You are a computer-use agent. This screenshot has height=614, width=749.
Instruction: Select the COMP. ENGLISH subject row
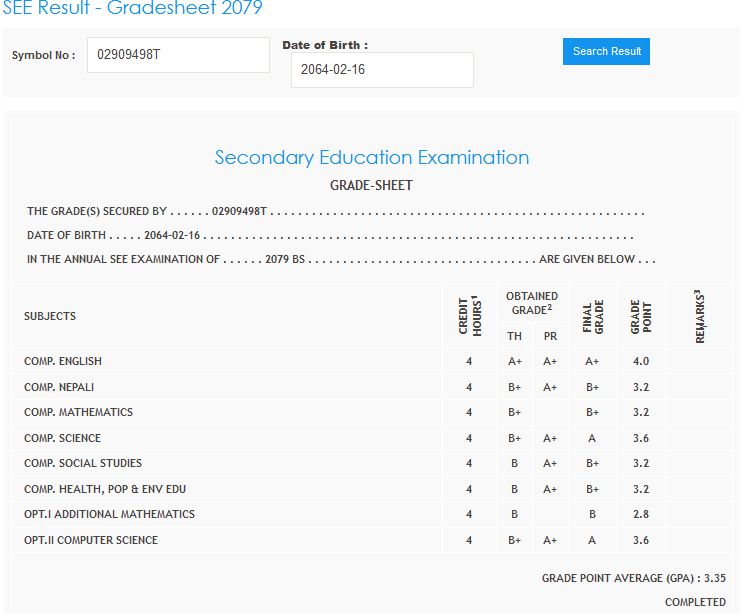63,361
